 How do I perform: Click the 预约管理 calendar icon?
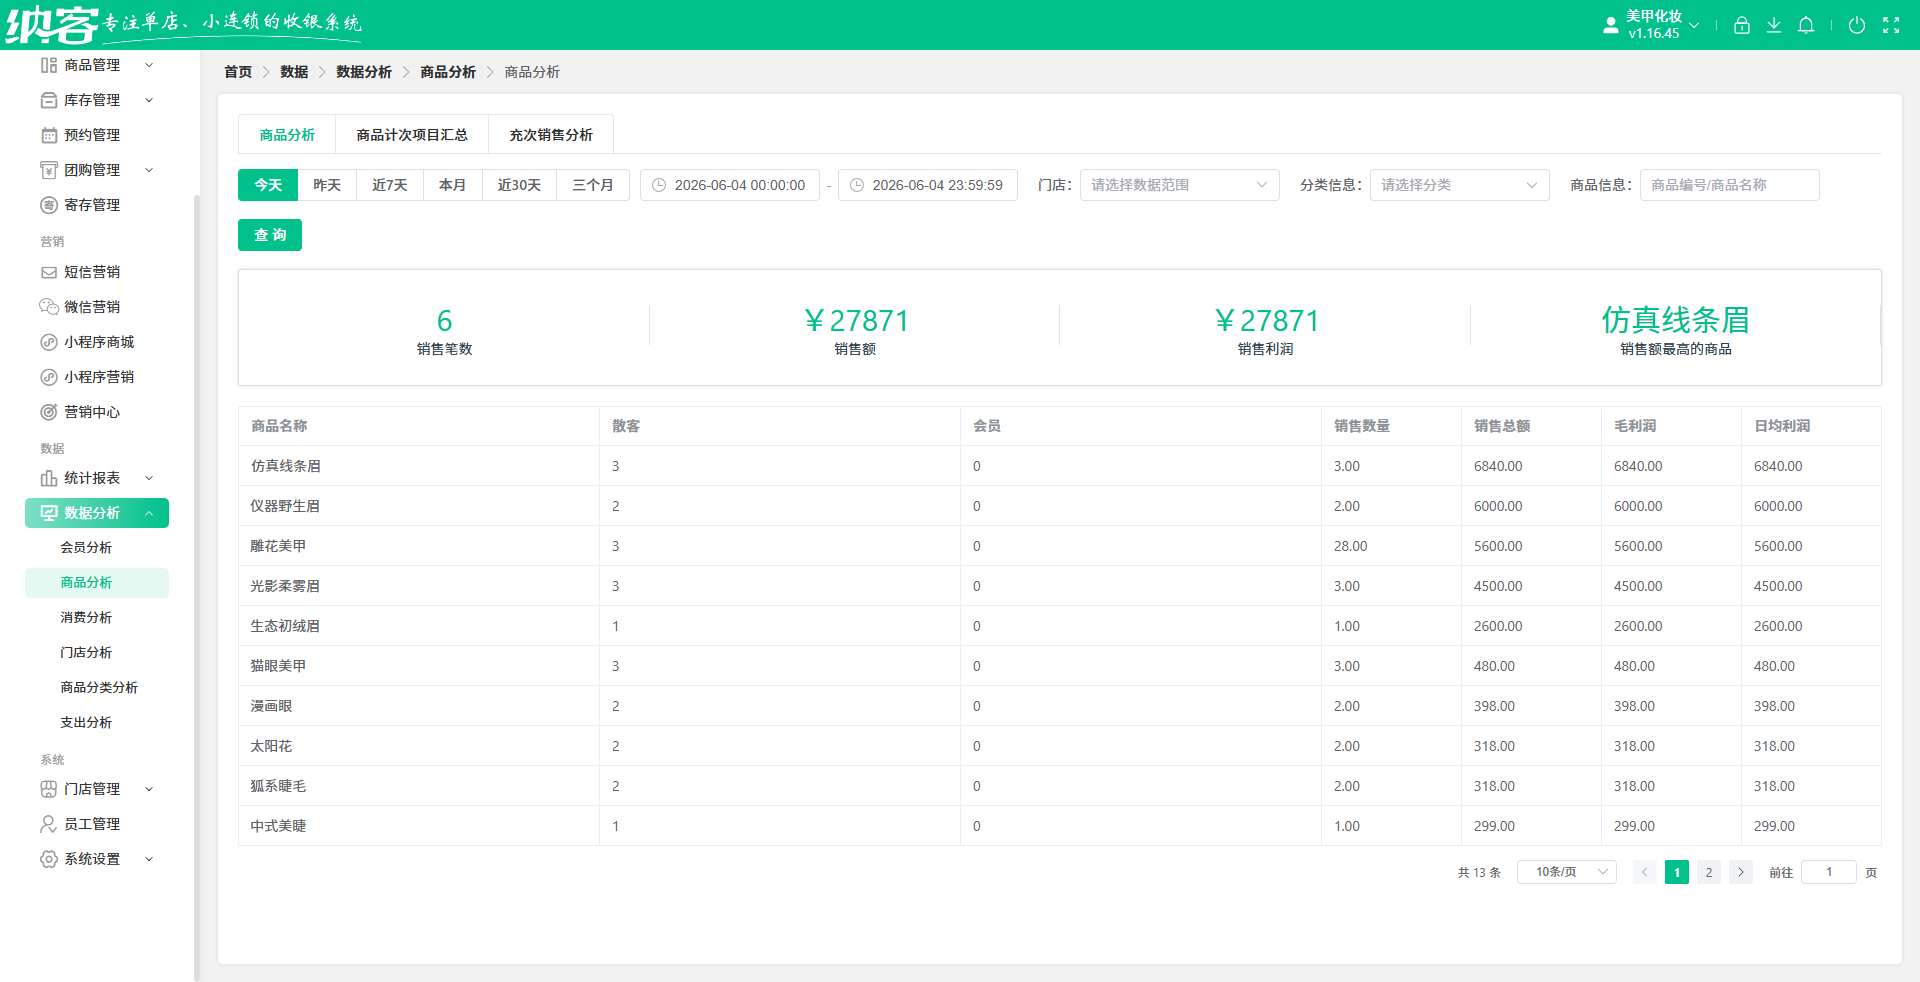pos(48,135)
